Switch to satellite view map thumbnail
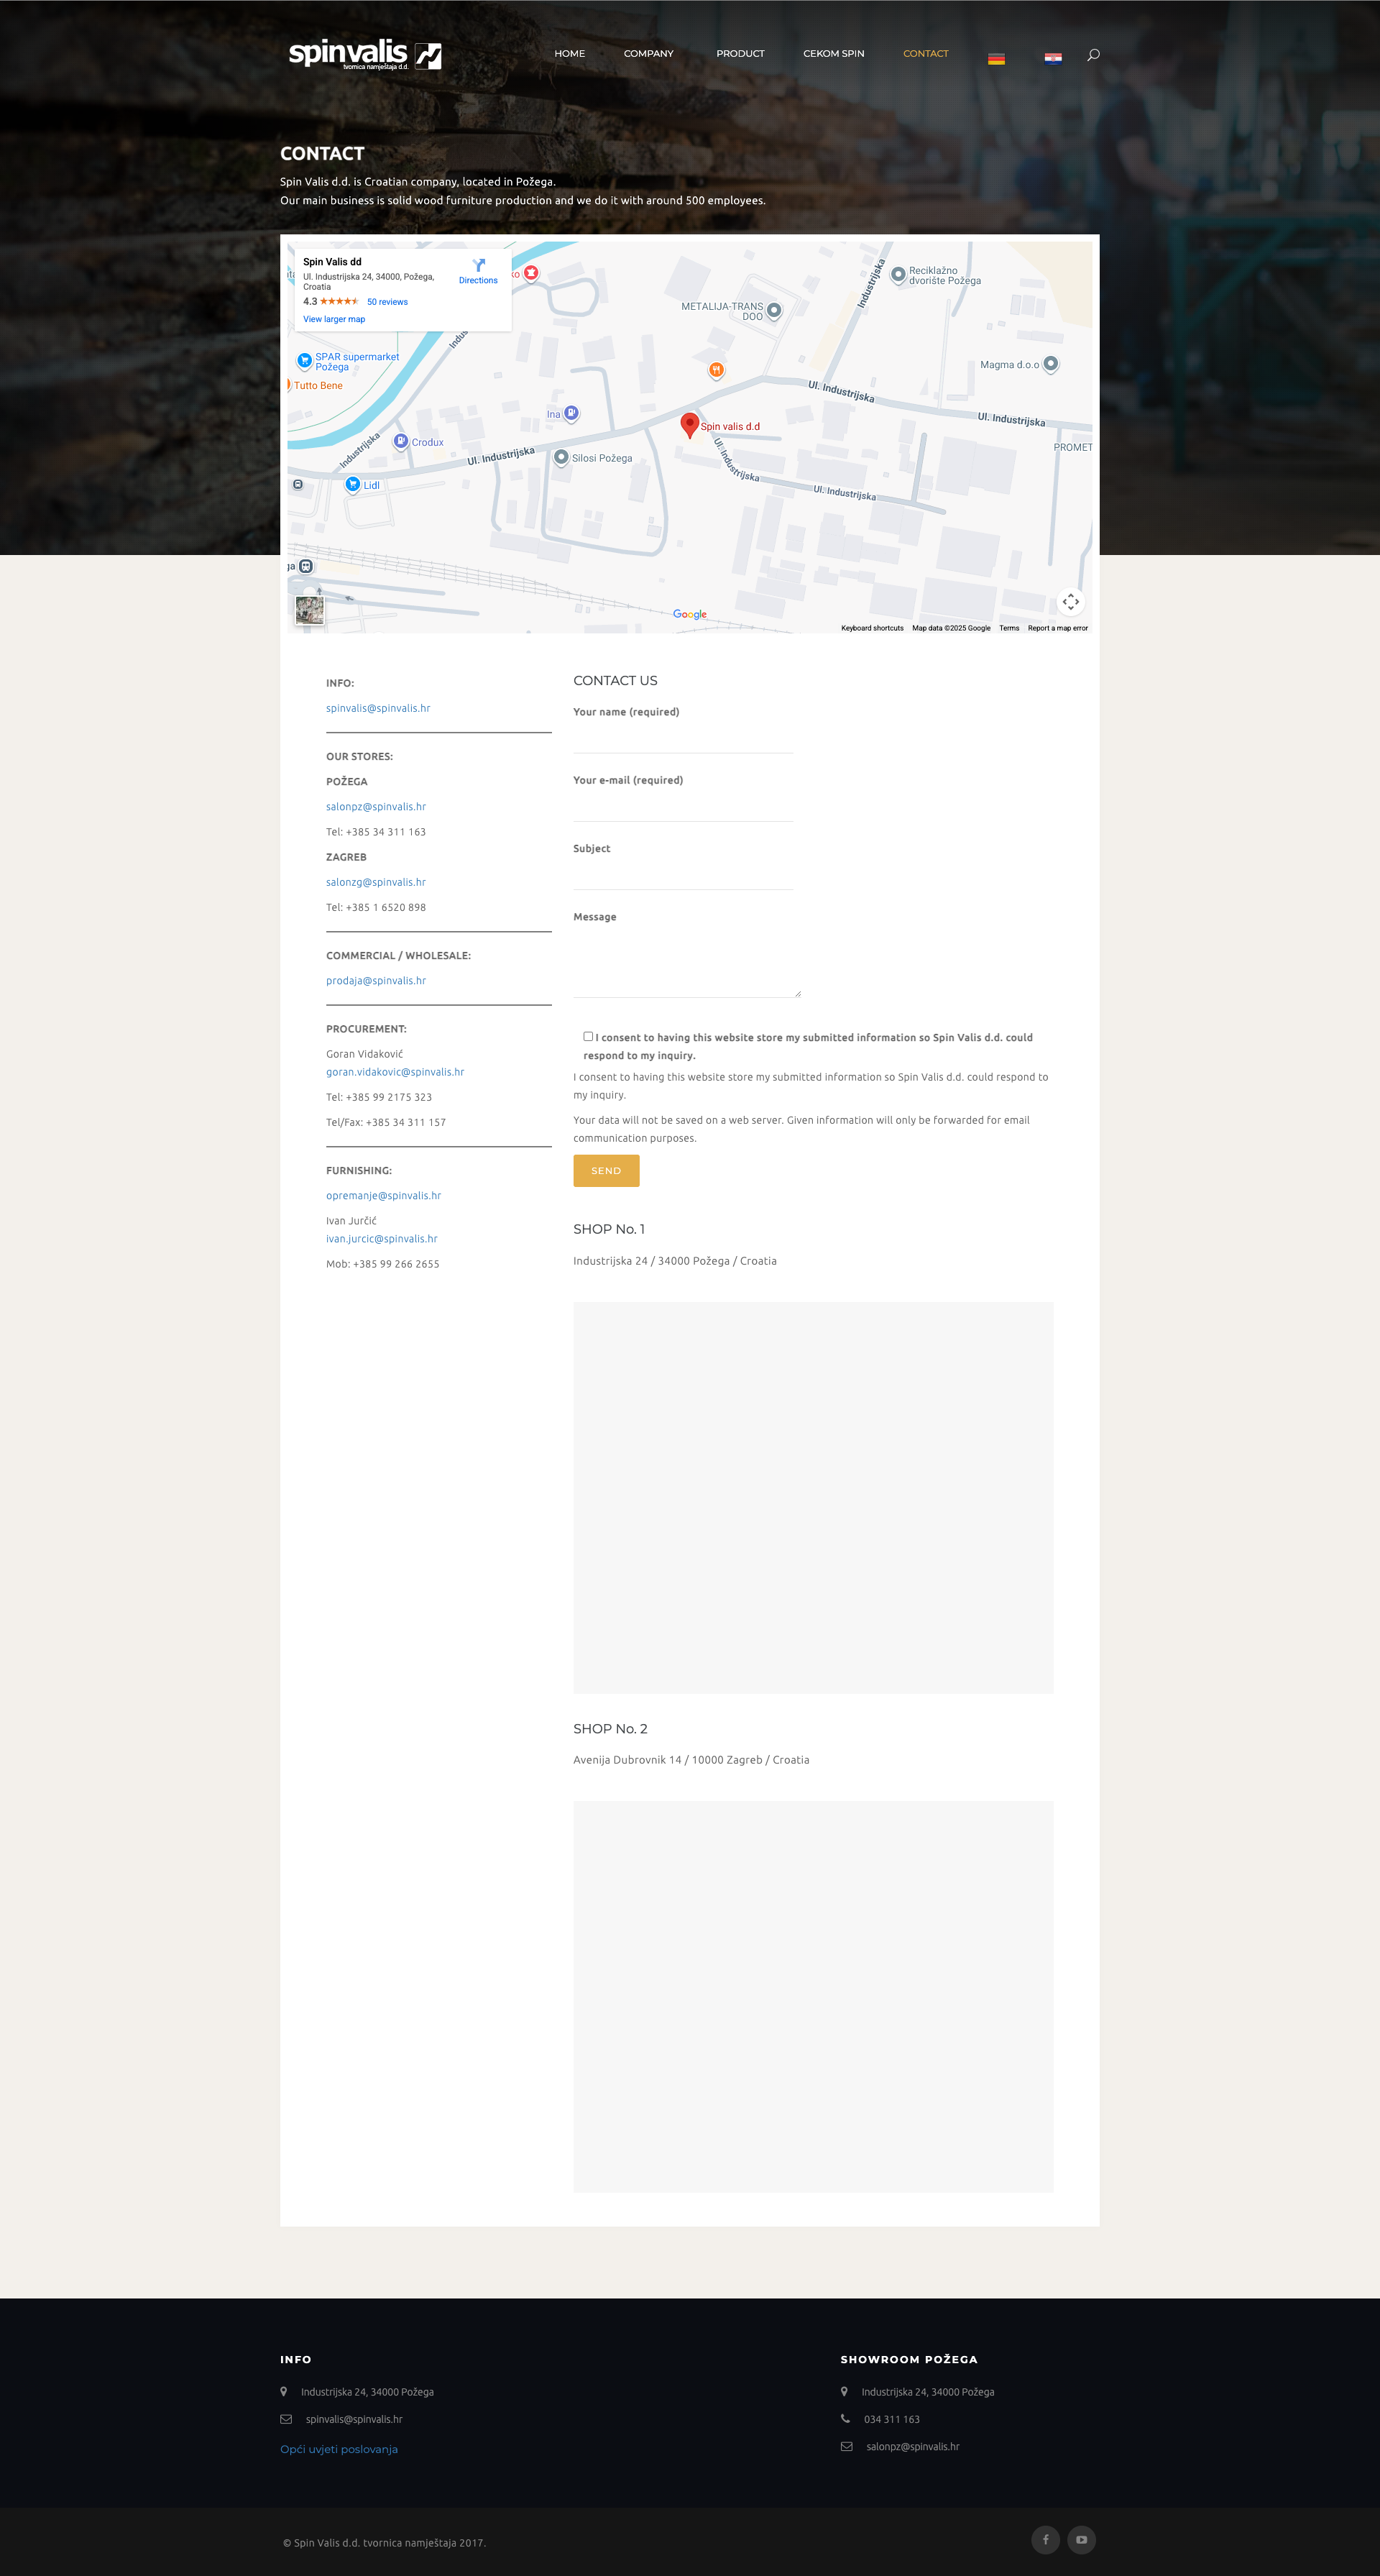Screen dimensions: 1380x2576 [309, 610]
